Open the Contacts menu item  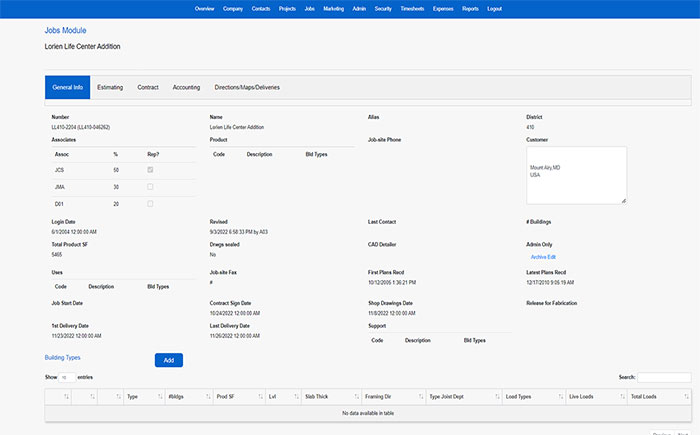click(261, 8)
